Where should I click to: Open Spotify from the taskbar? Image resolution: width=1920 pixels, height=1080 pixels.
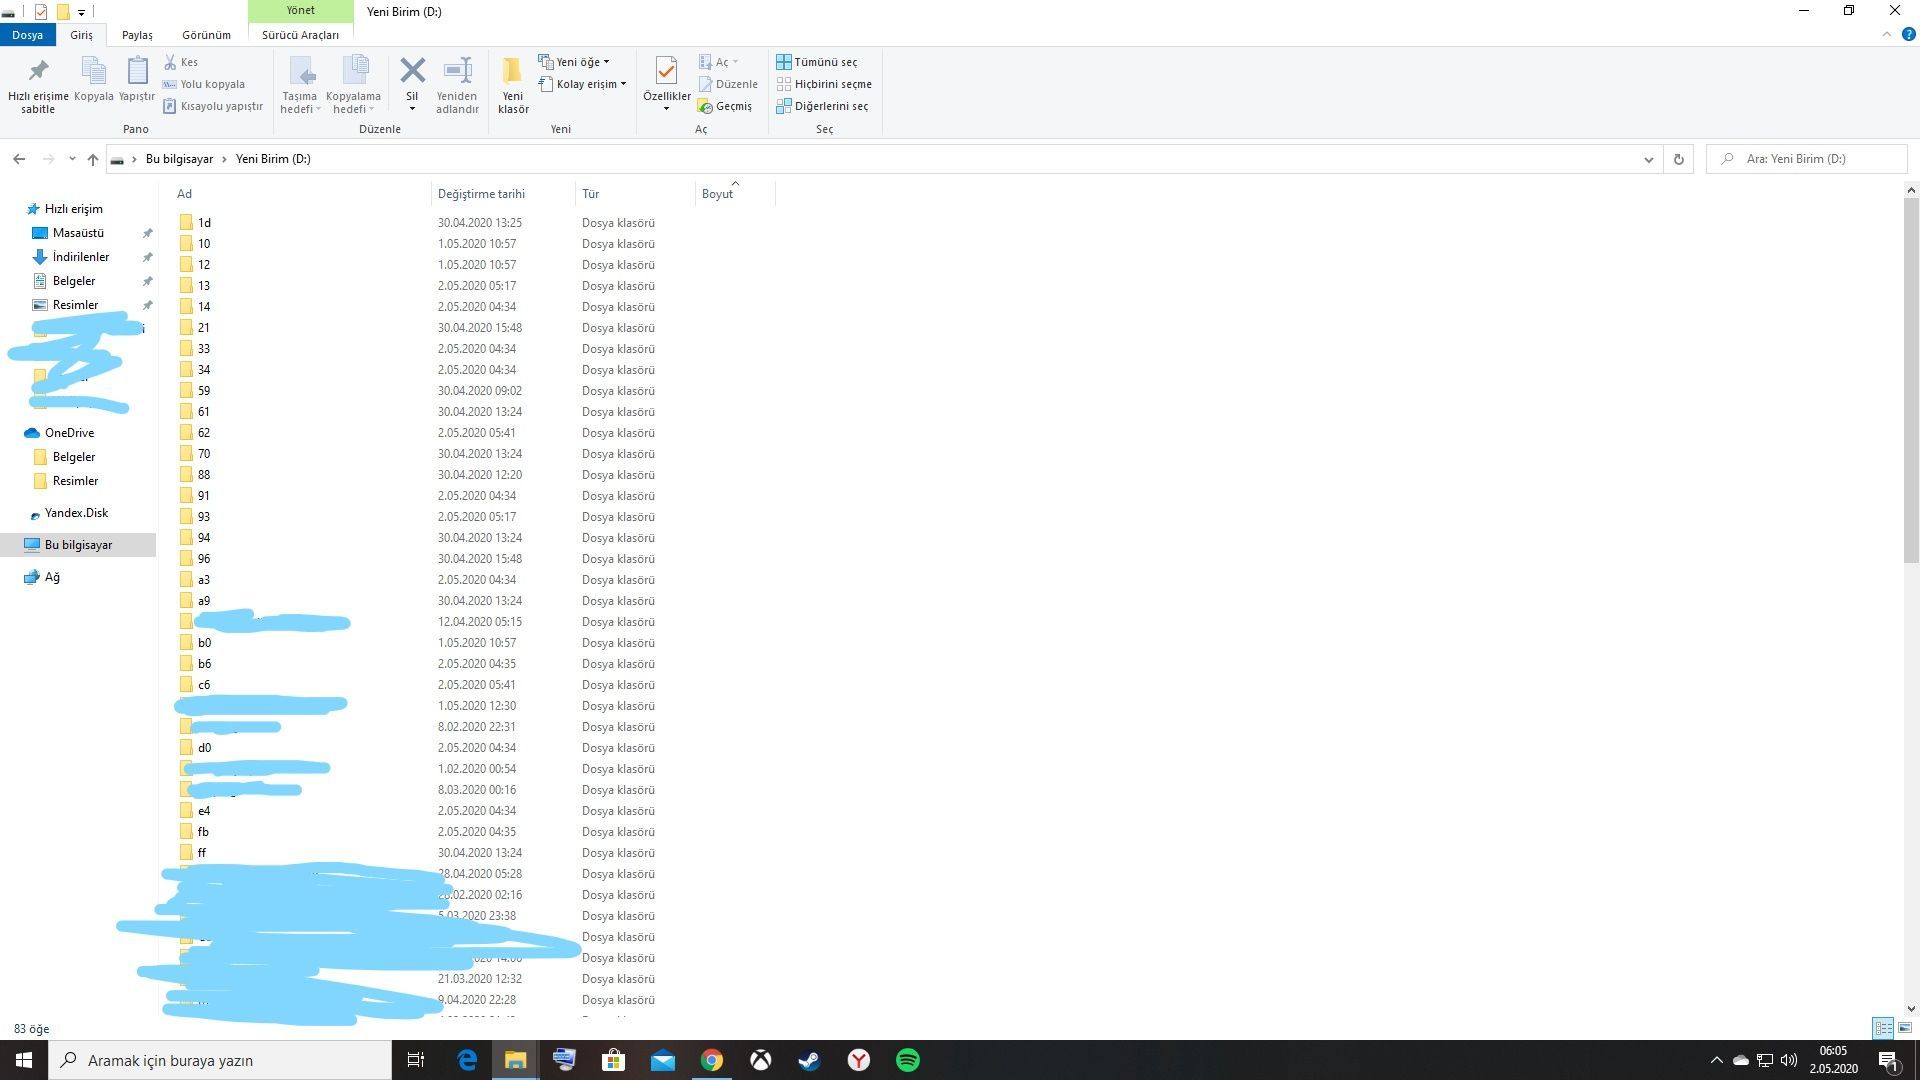pos(907,1060)
